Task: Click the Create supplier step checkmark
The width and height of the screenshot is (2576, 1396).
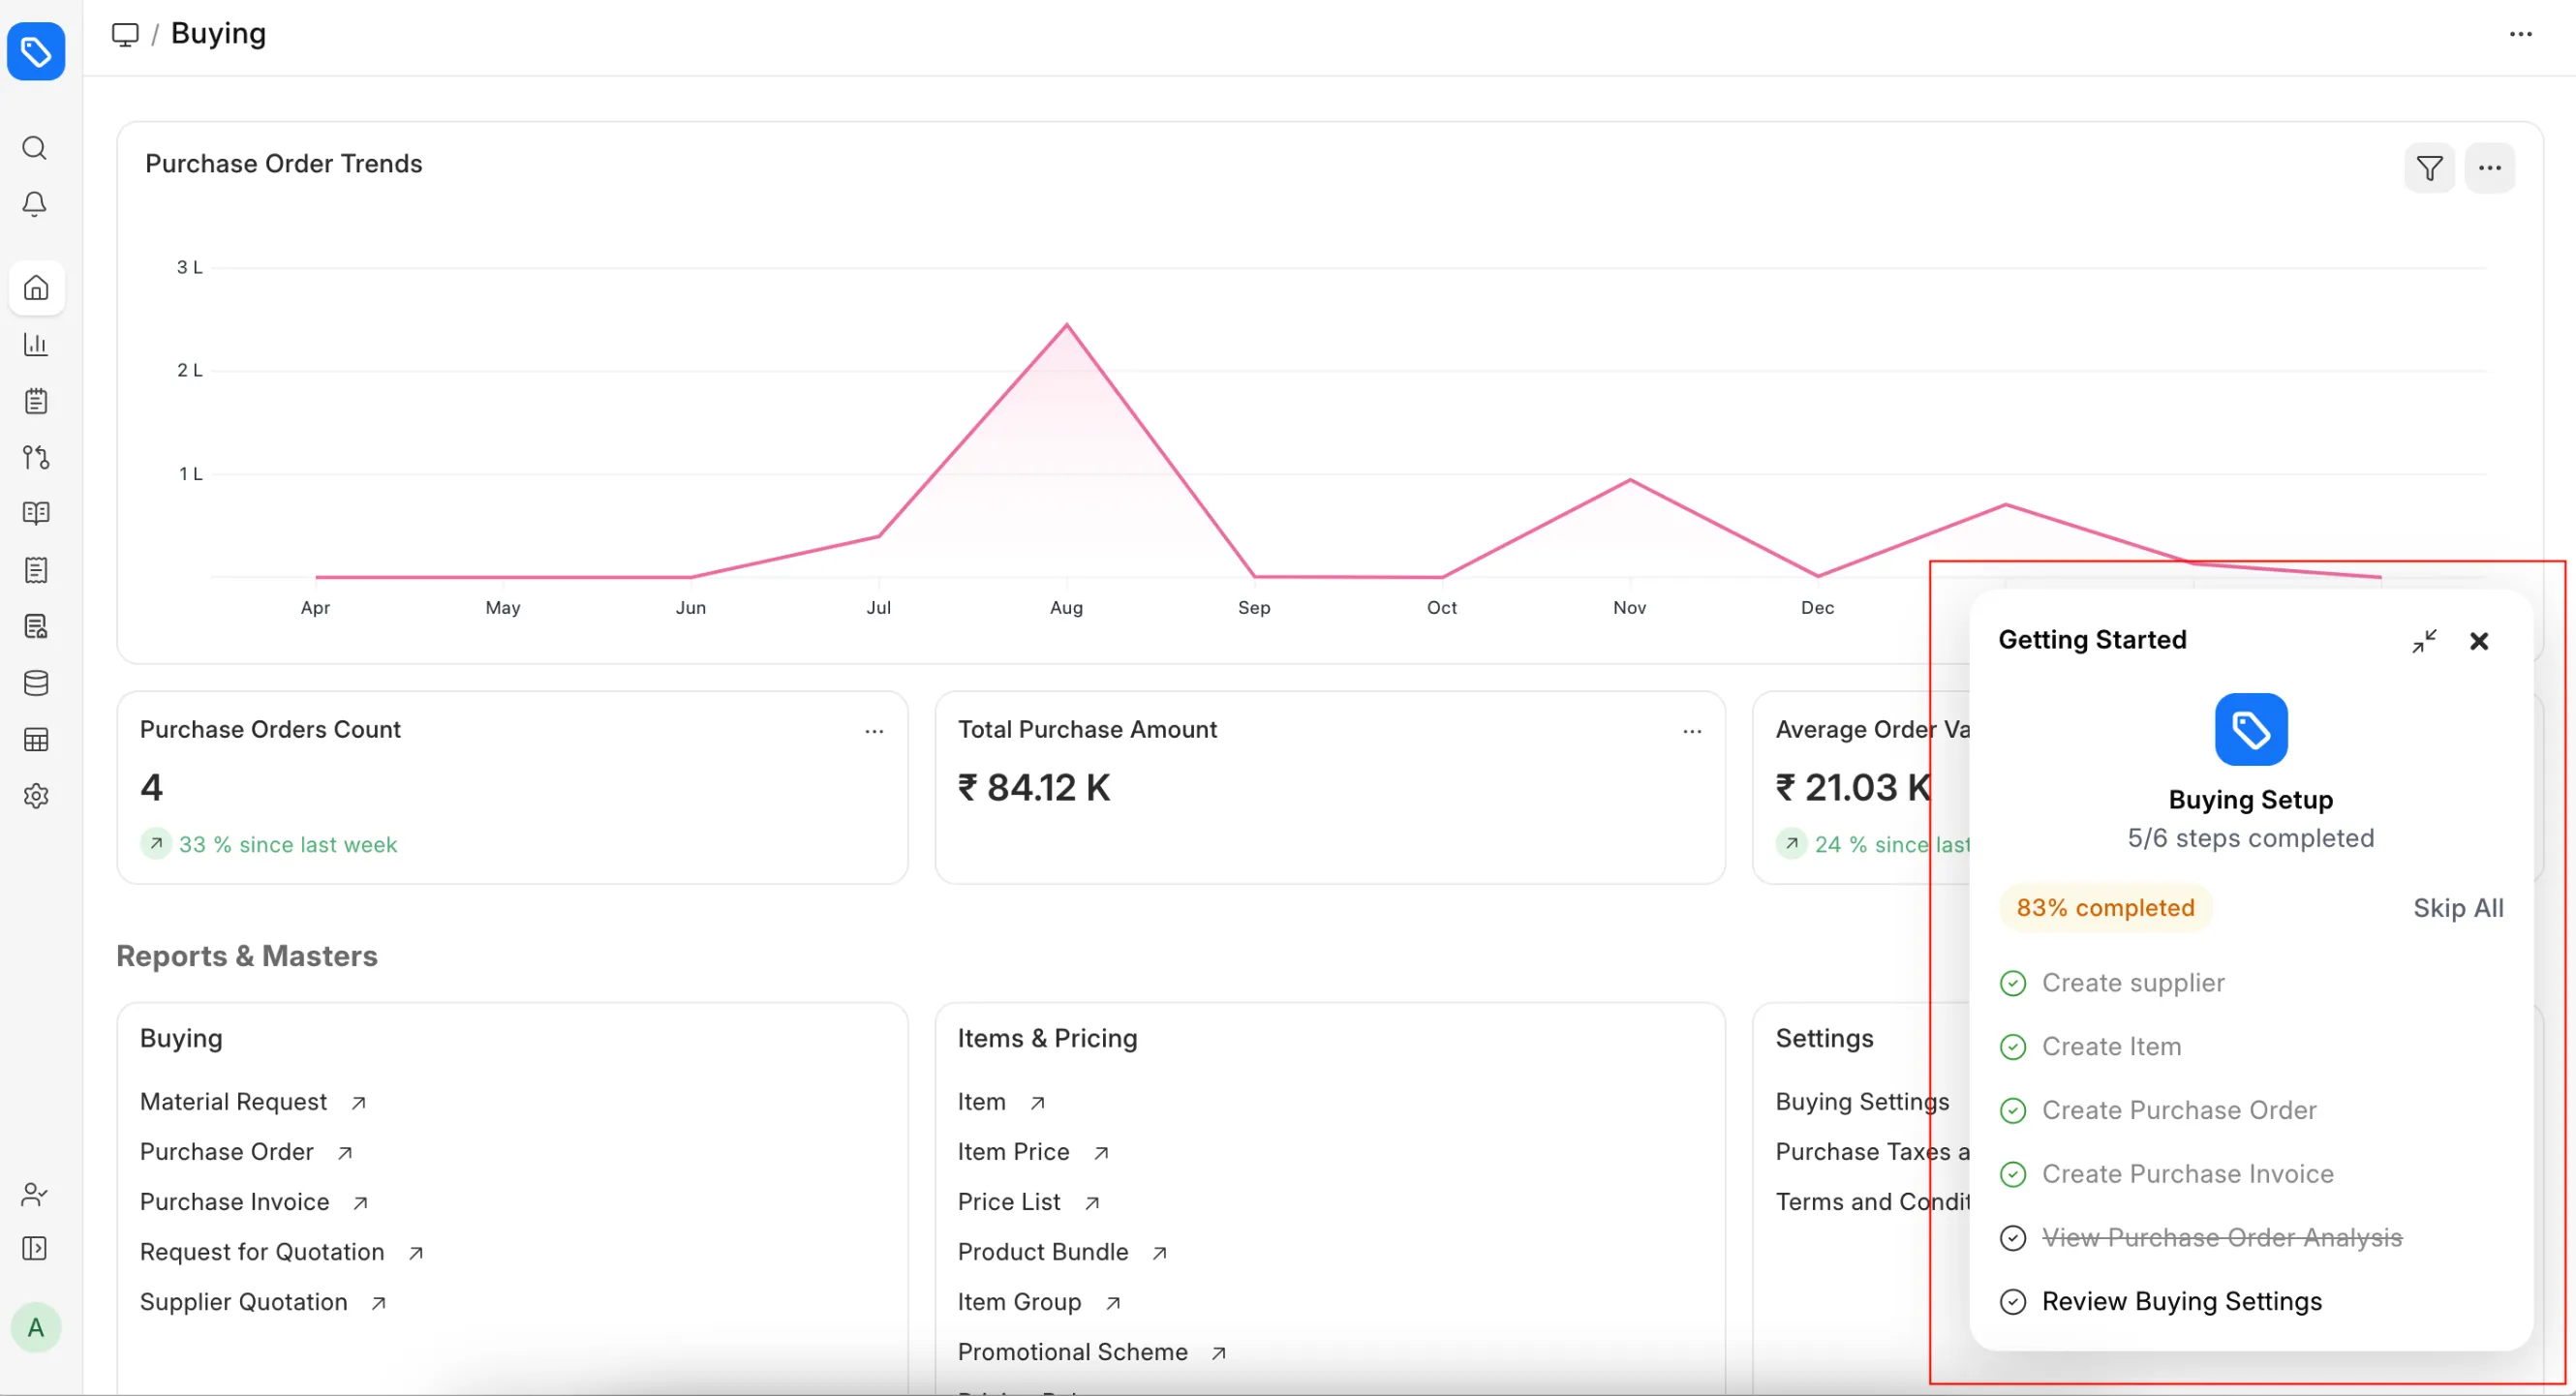Action: (2012, 983)
